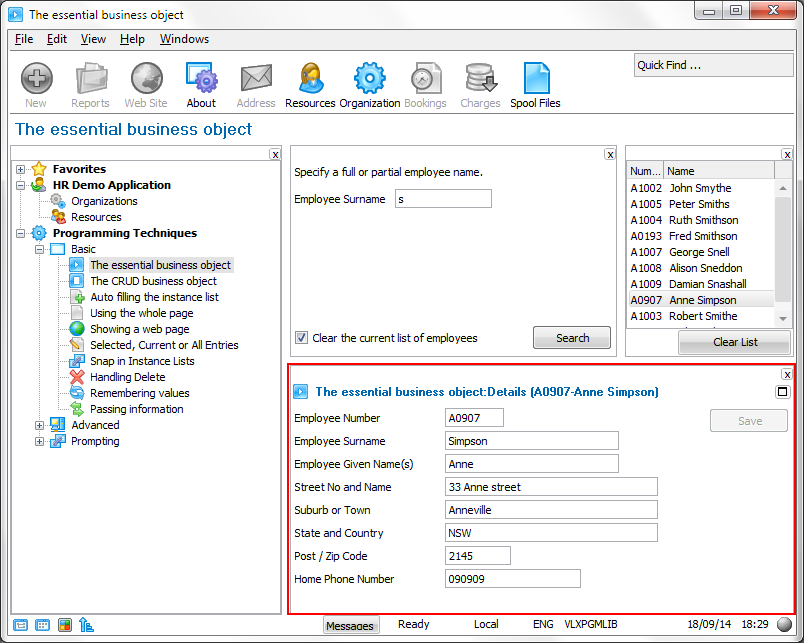This screenshot has width=804, height=643.
Task: Click the Remembering values icon
Action: pos(77,393)
